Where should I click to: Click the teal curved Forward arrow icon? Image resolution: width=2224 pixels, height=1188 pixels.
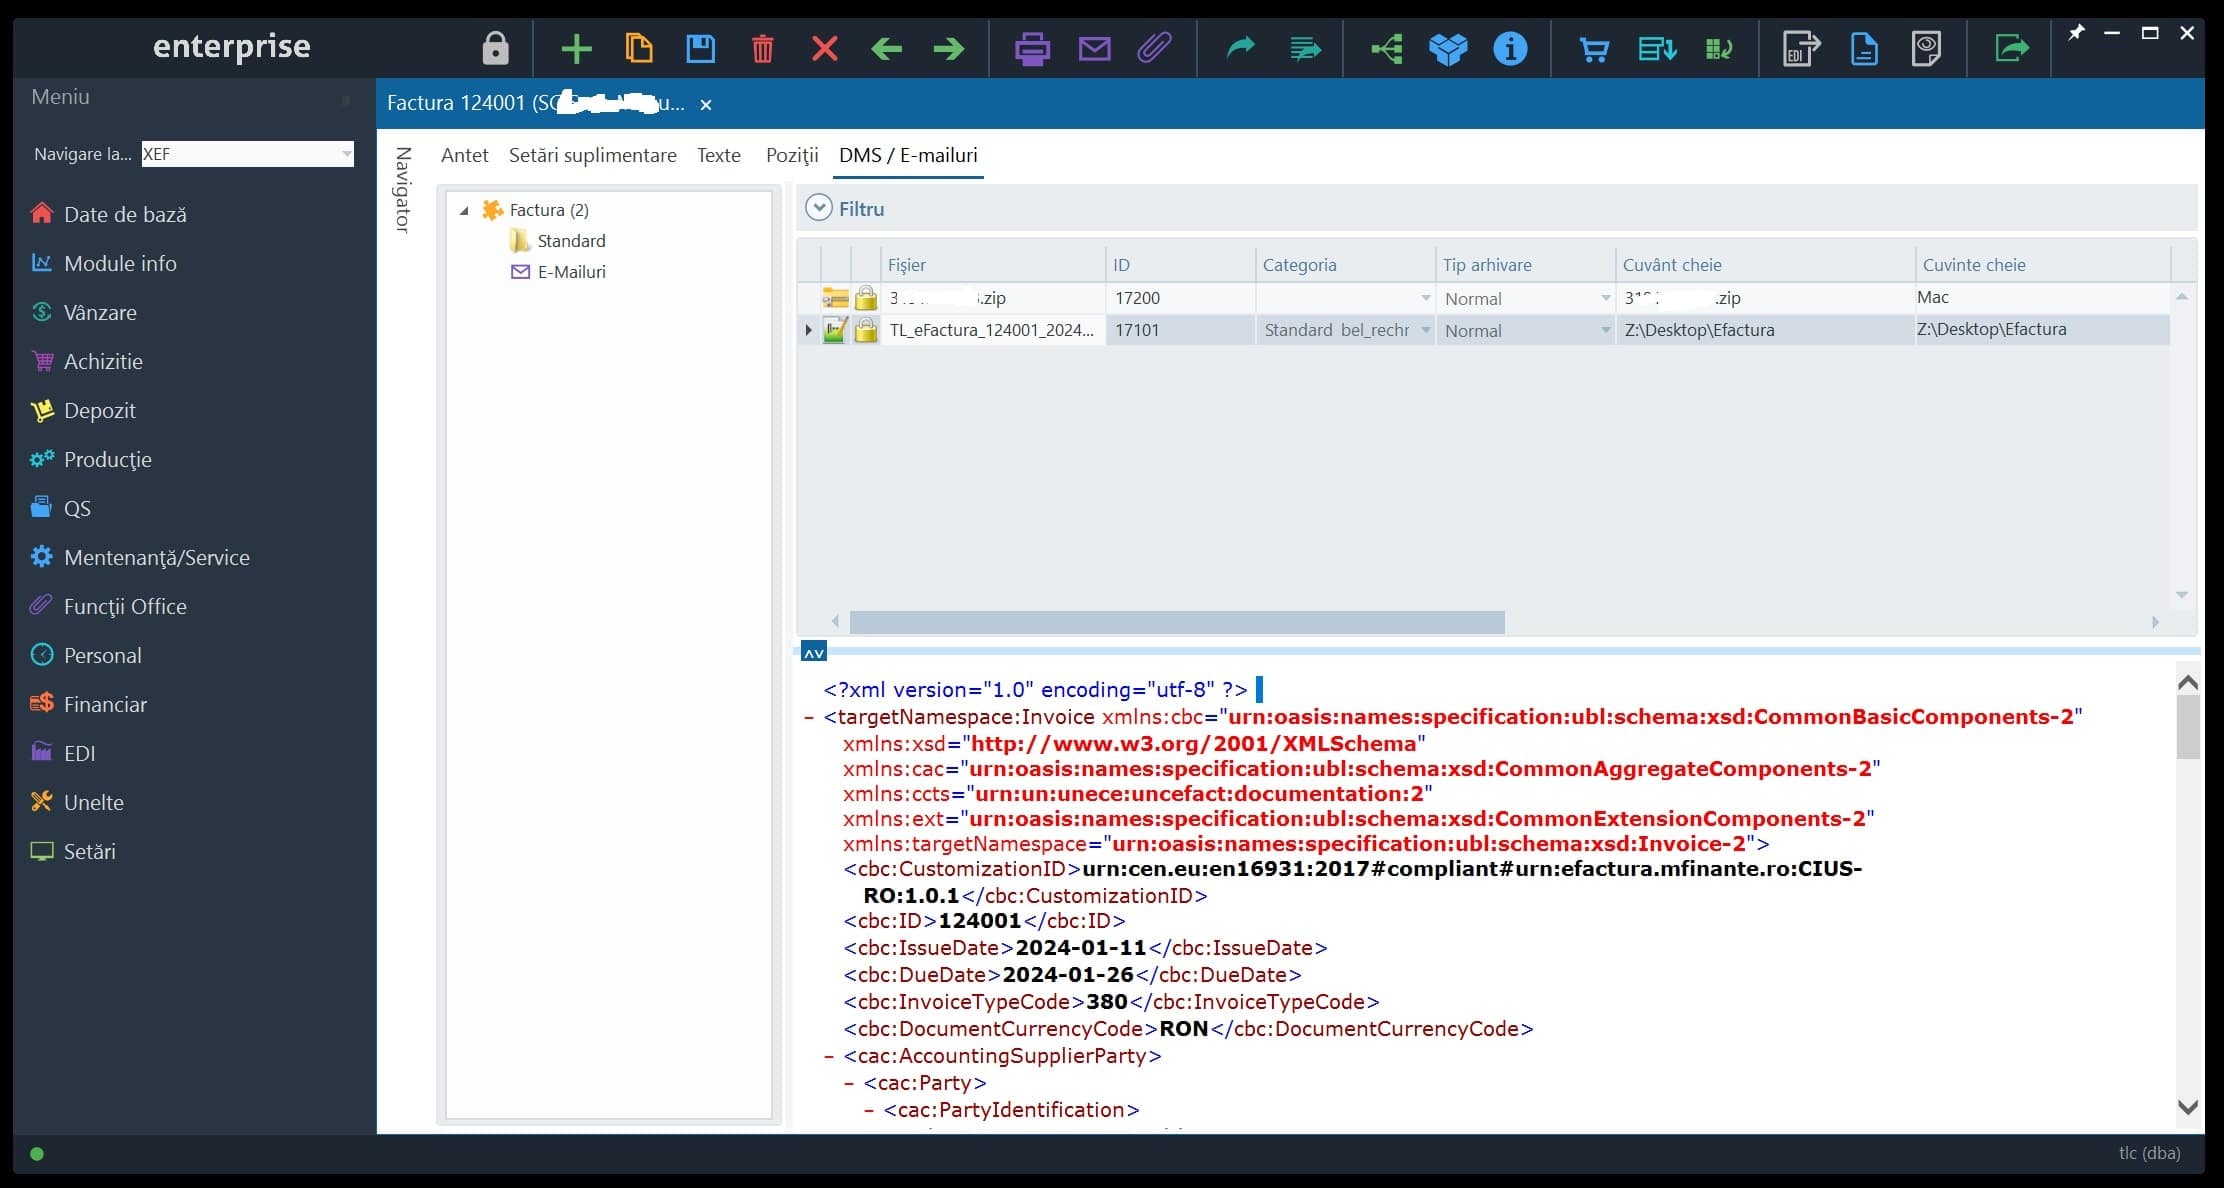1240,47
